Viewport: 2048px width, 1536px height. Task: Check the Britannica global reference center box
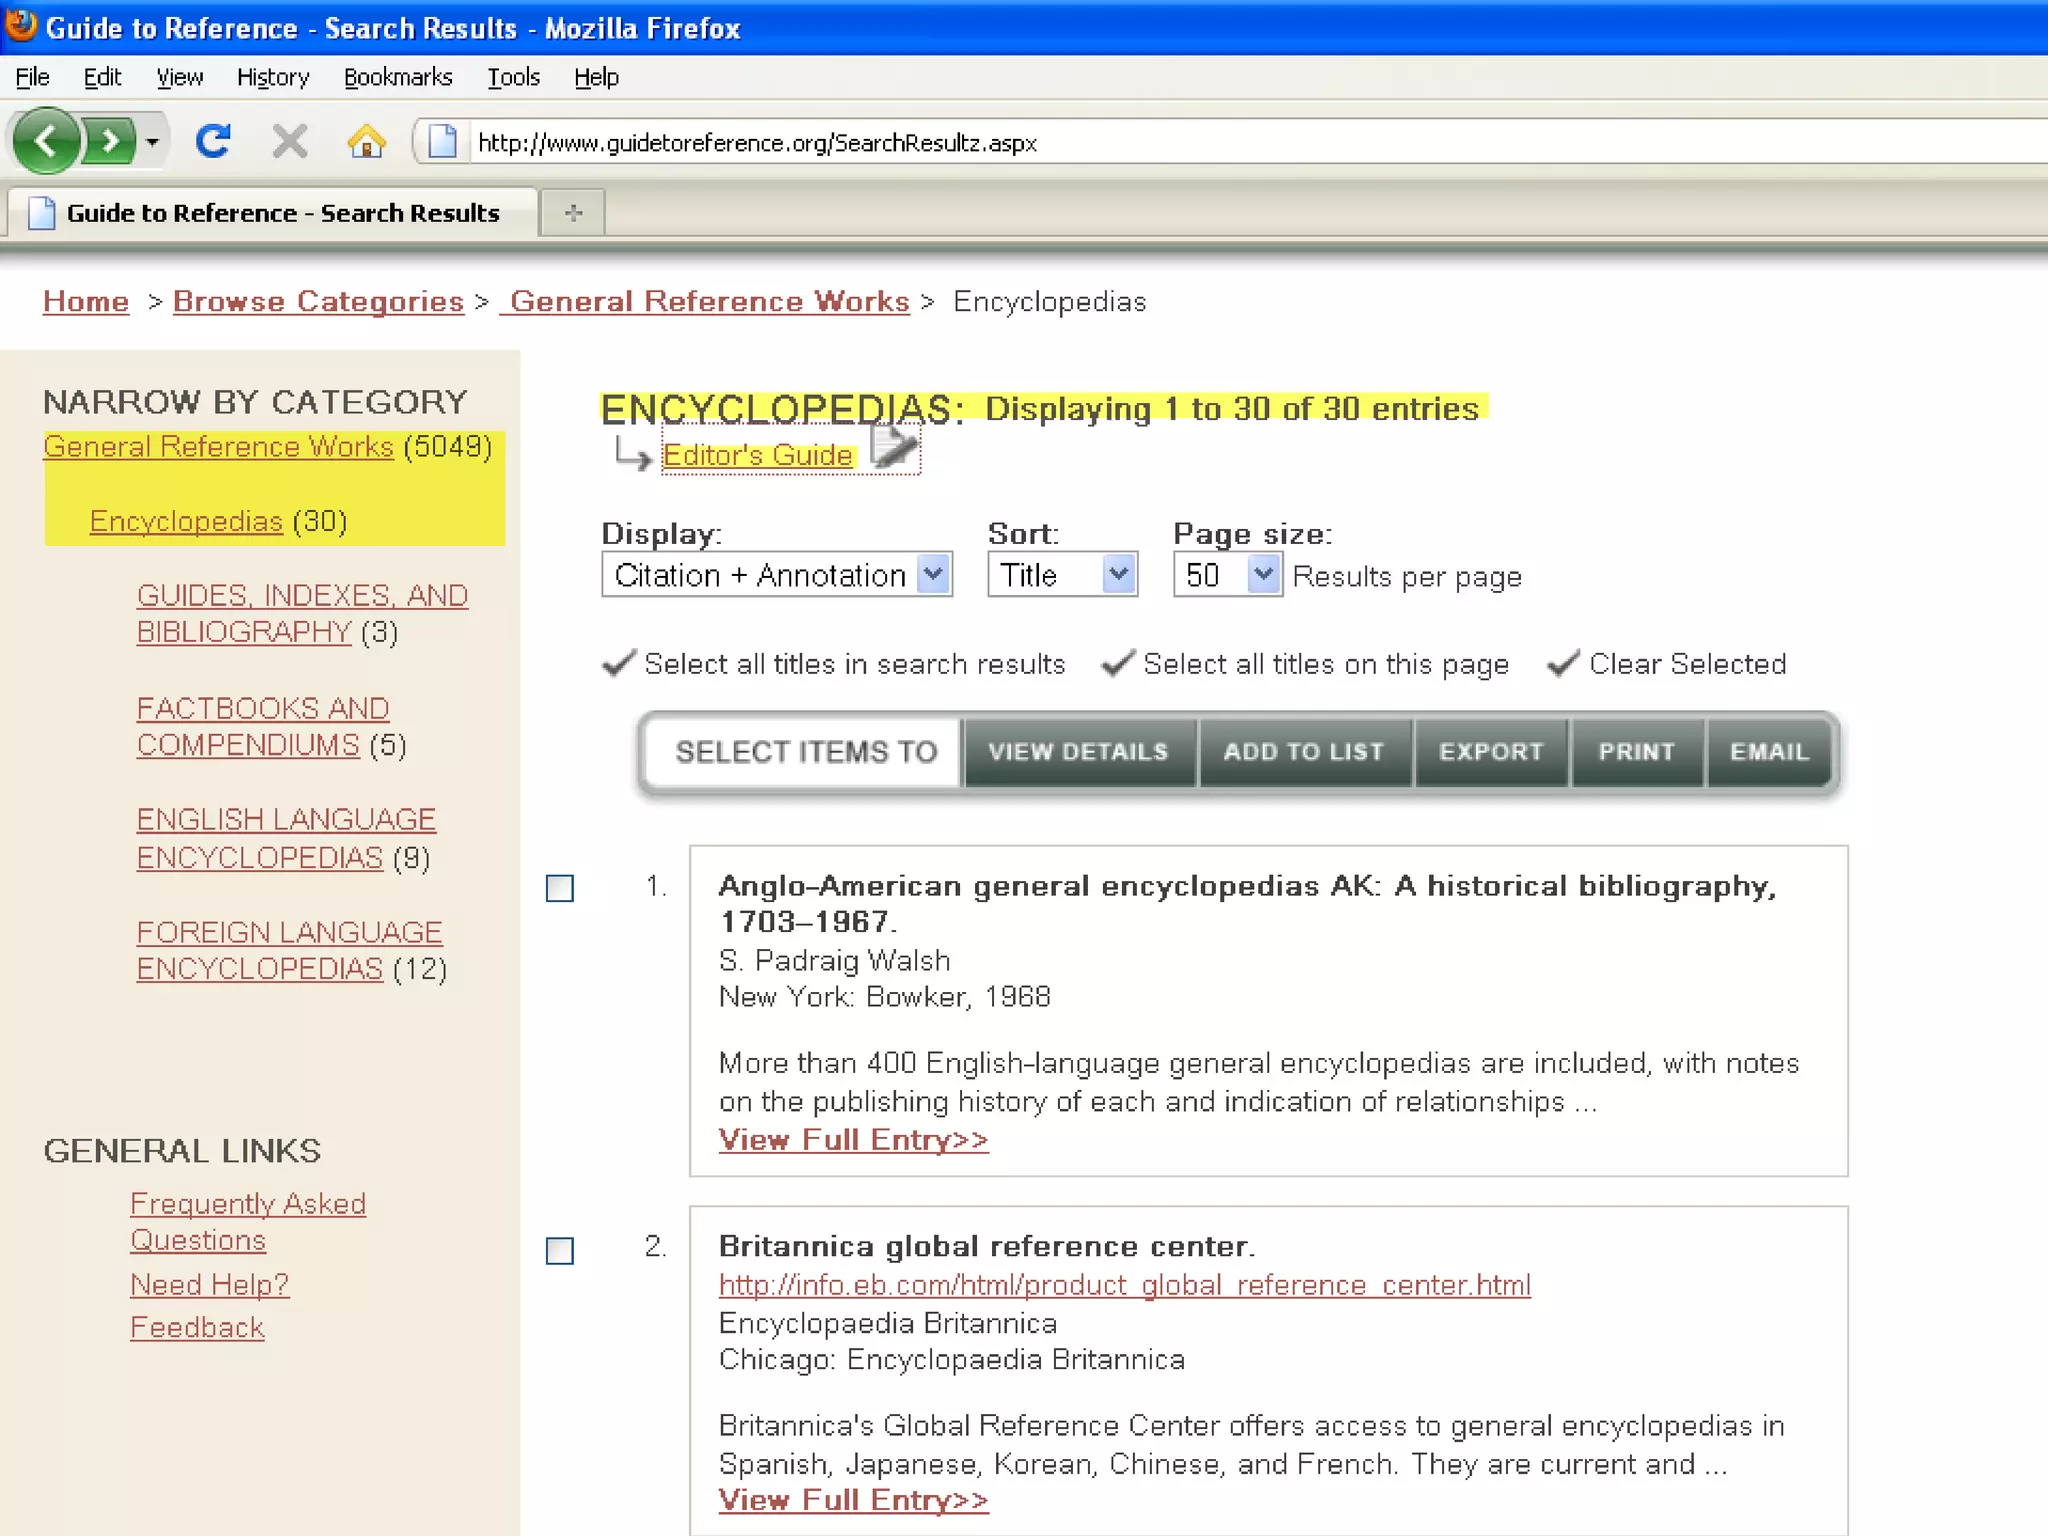pos(560,1251)
